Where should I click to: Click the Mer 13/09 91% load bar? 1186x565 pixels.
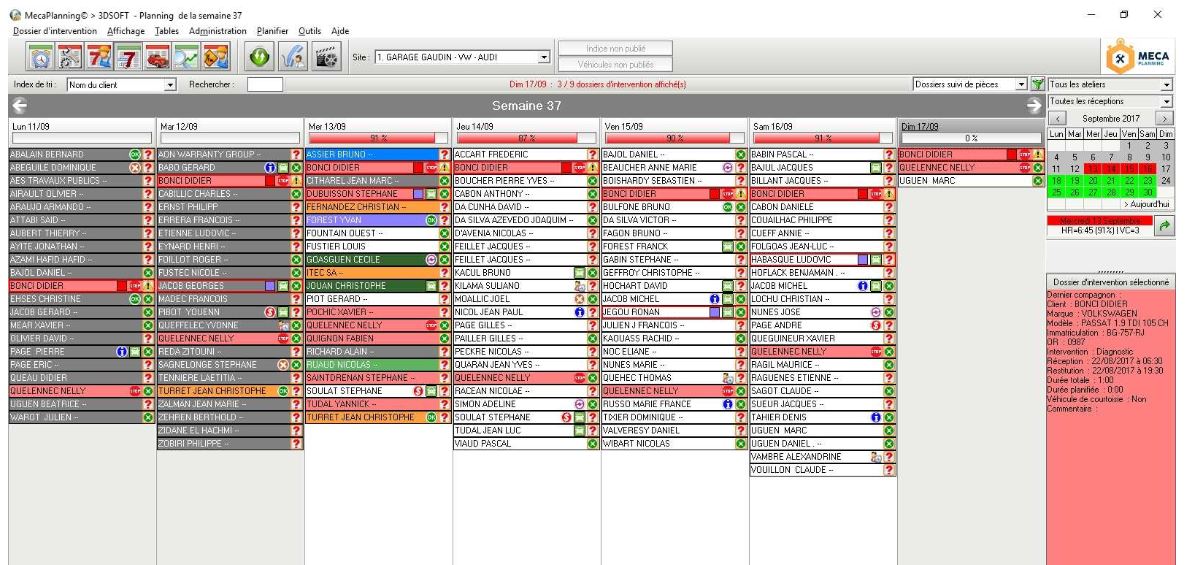click(x=371, y=138)
